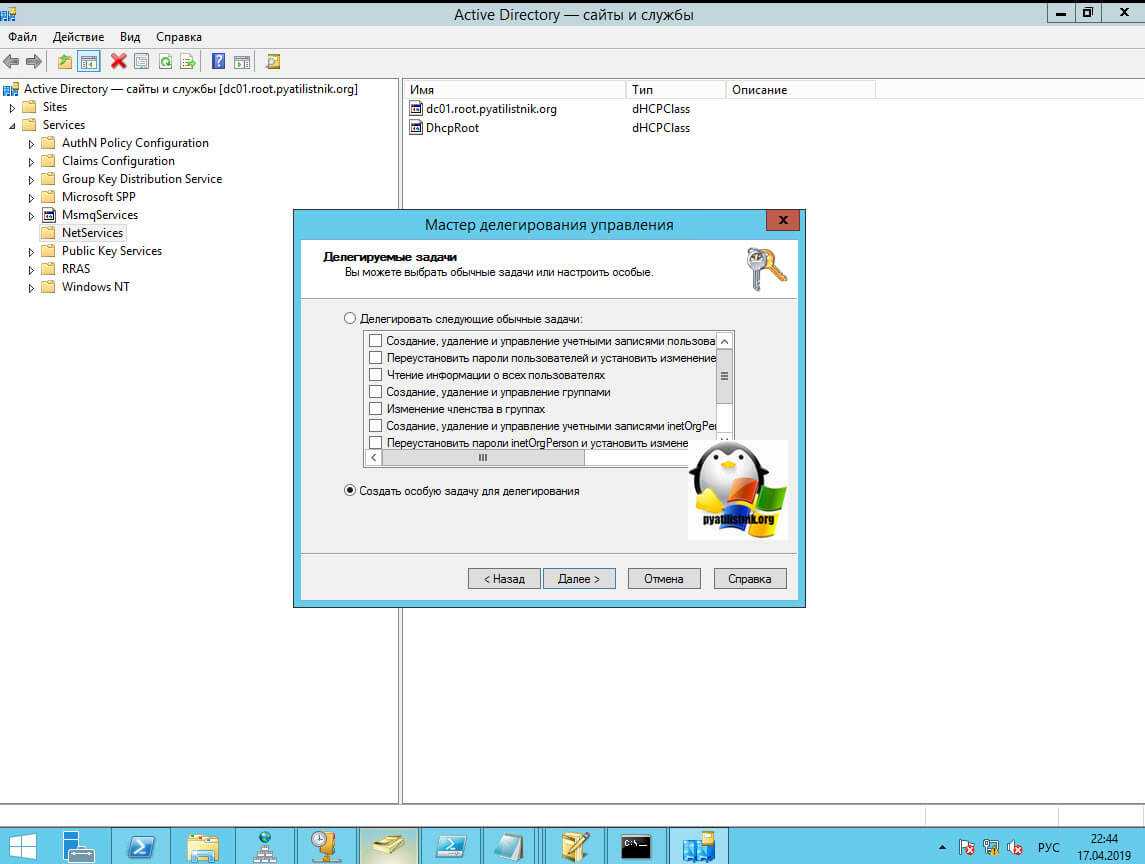Click the Export list toolbar icon

(x=187, y=62)
